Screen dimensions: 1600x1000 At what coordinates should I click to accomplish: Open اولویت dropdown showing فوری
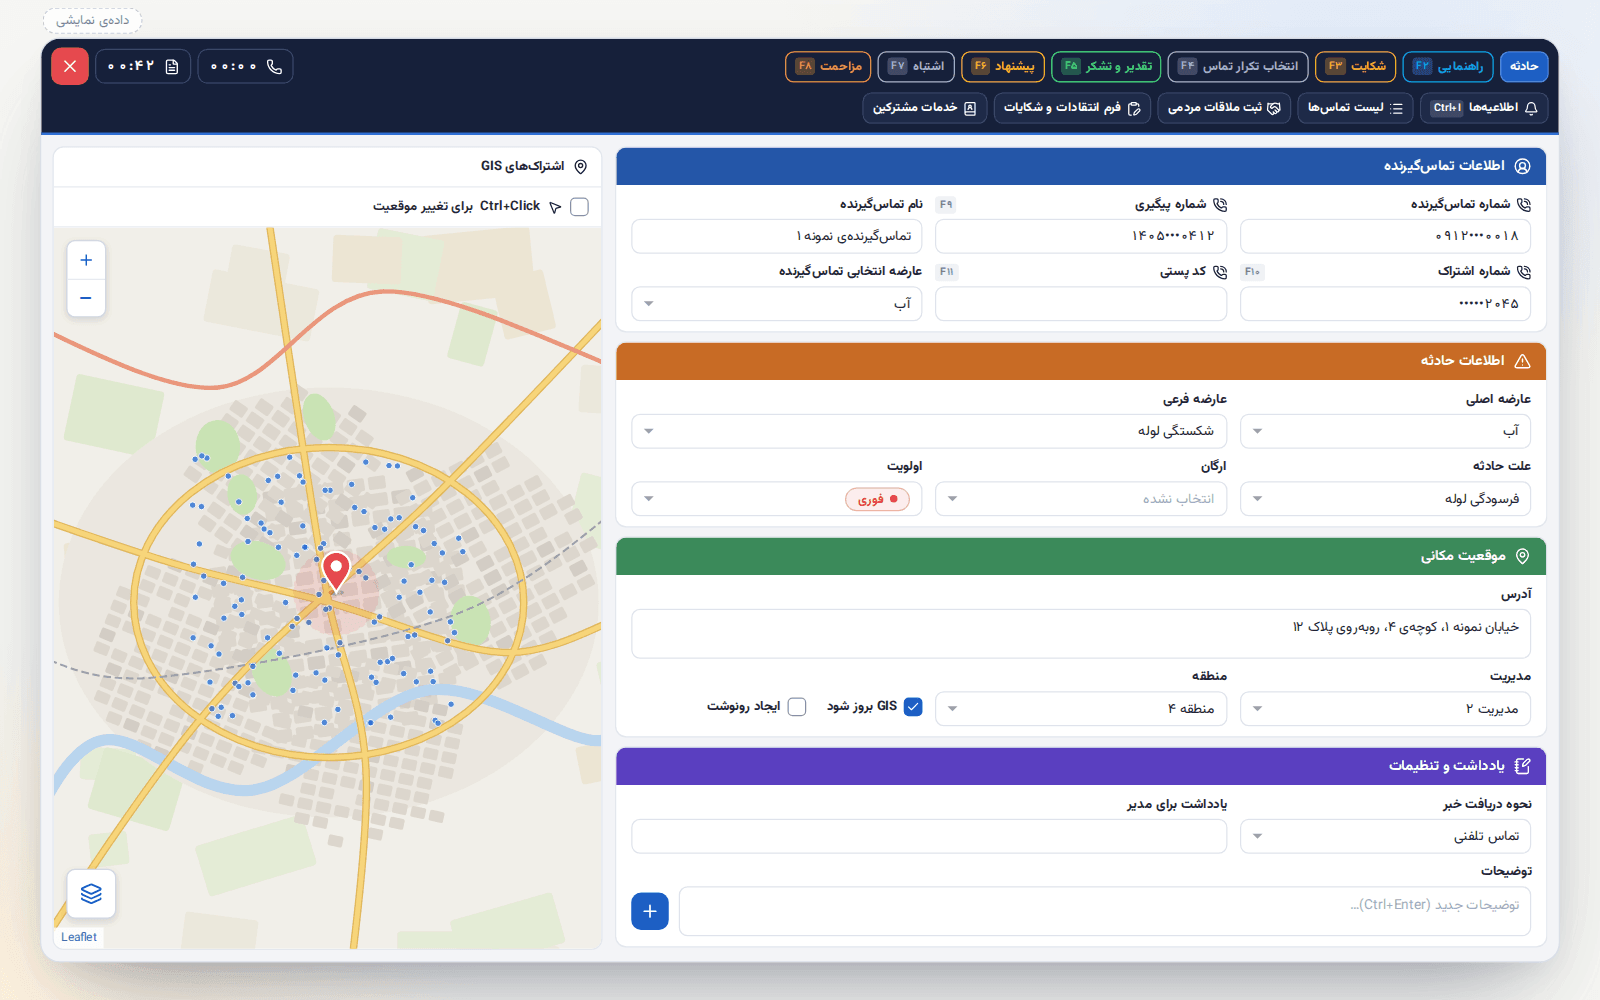point(777,499)
